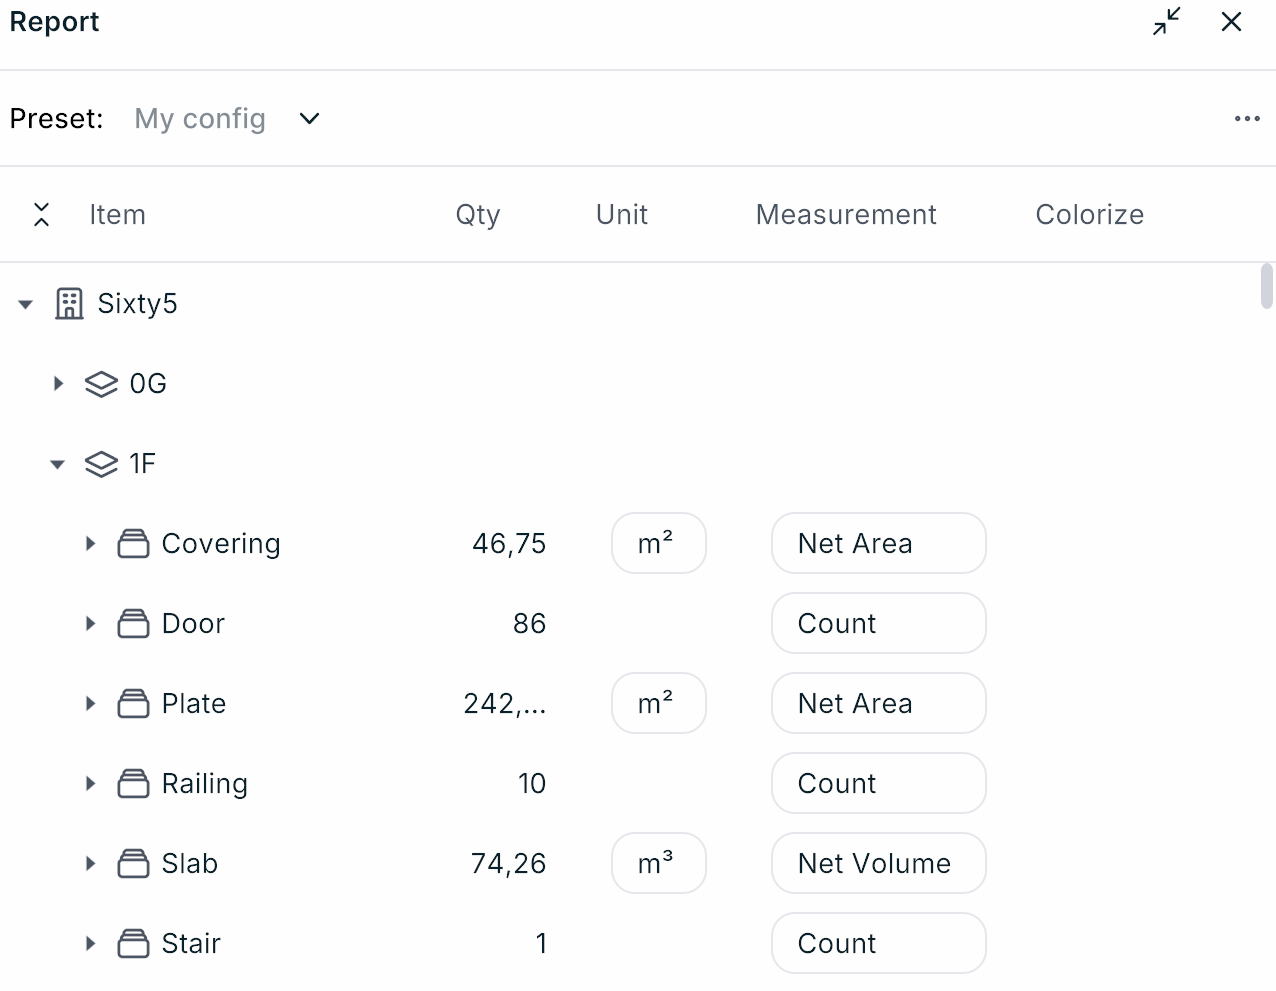Change Door measurement from Count

coord(878,624)
